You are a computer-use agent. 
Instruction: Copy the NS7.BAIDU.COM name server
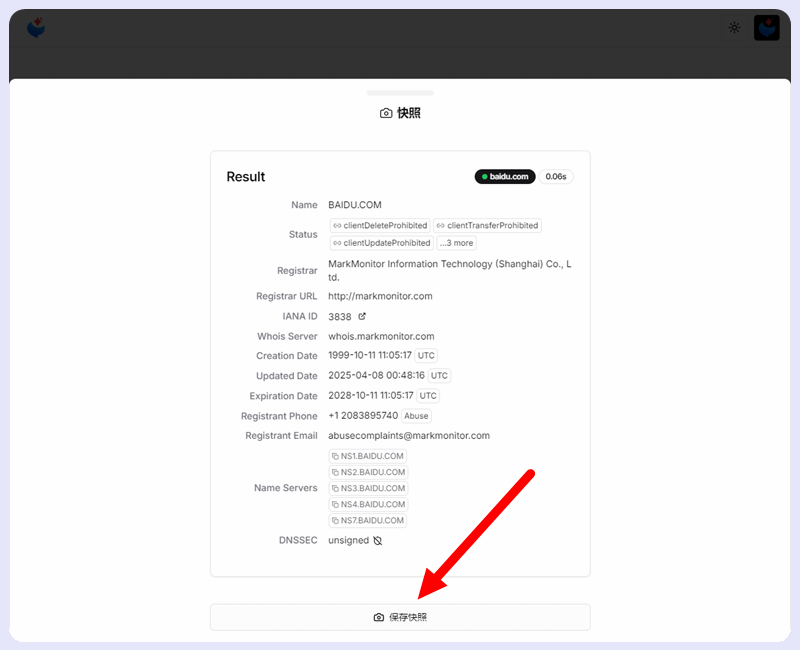[x=367, y=520]
